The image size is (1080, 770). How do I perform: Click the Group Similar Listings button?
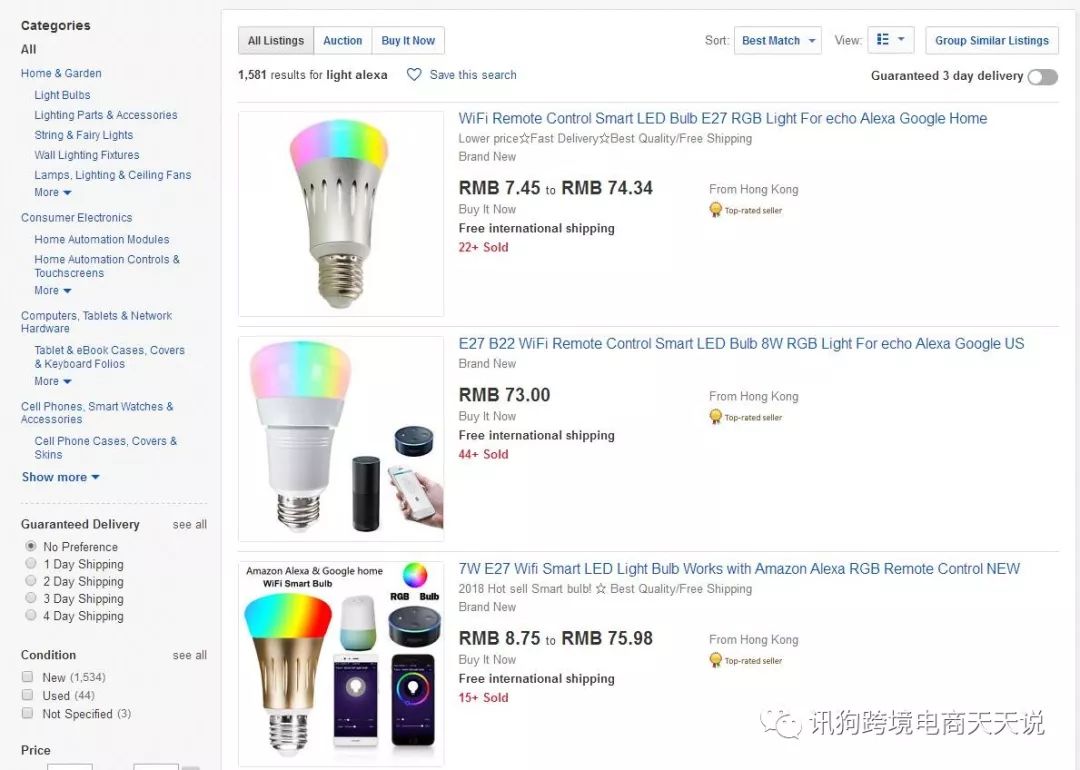coord(991,41)
